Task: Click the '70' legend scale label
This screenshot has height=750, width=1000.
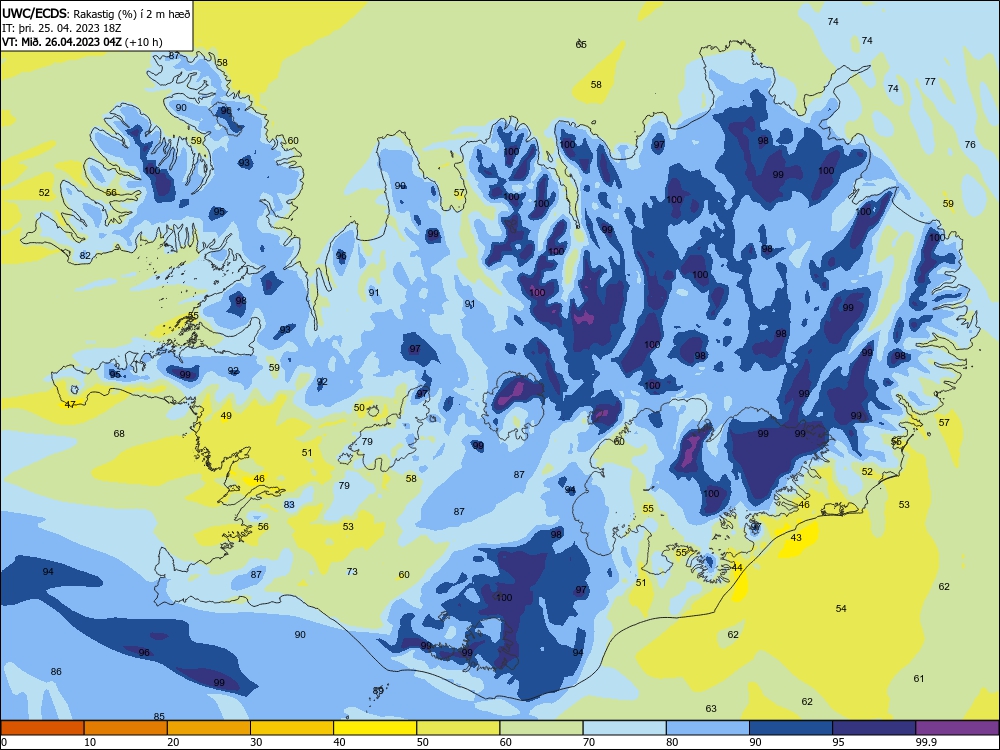Action: [x=589, y=742]
